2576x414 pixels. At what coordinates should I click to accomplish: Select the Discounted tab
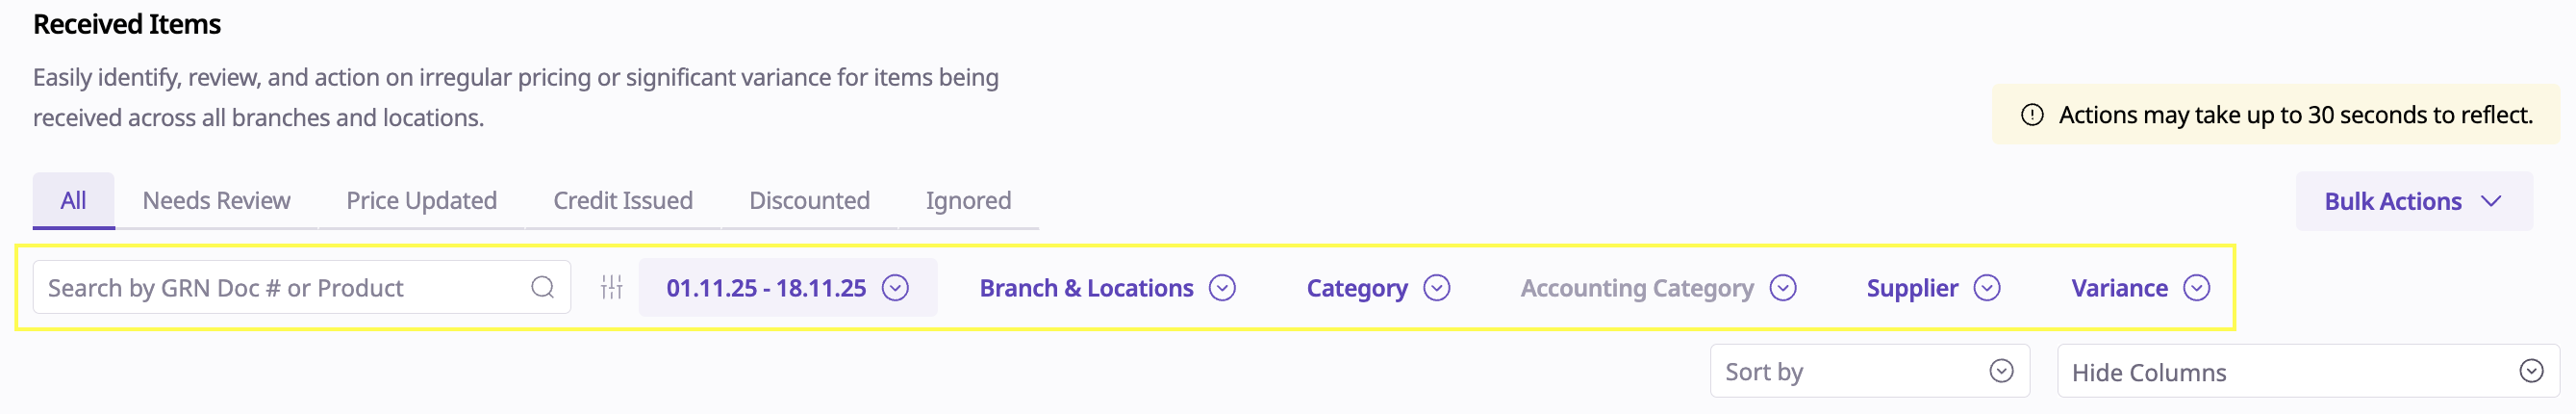point(809,201)
